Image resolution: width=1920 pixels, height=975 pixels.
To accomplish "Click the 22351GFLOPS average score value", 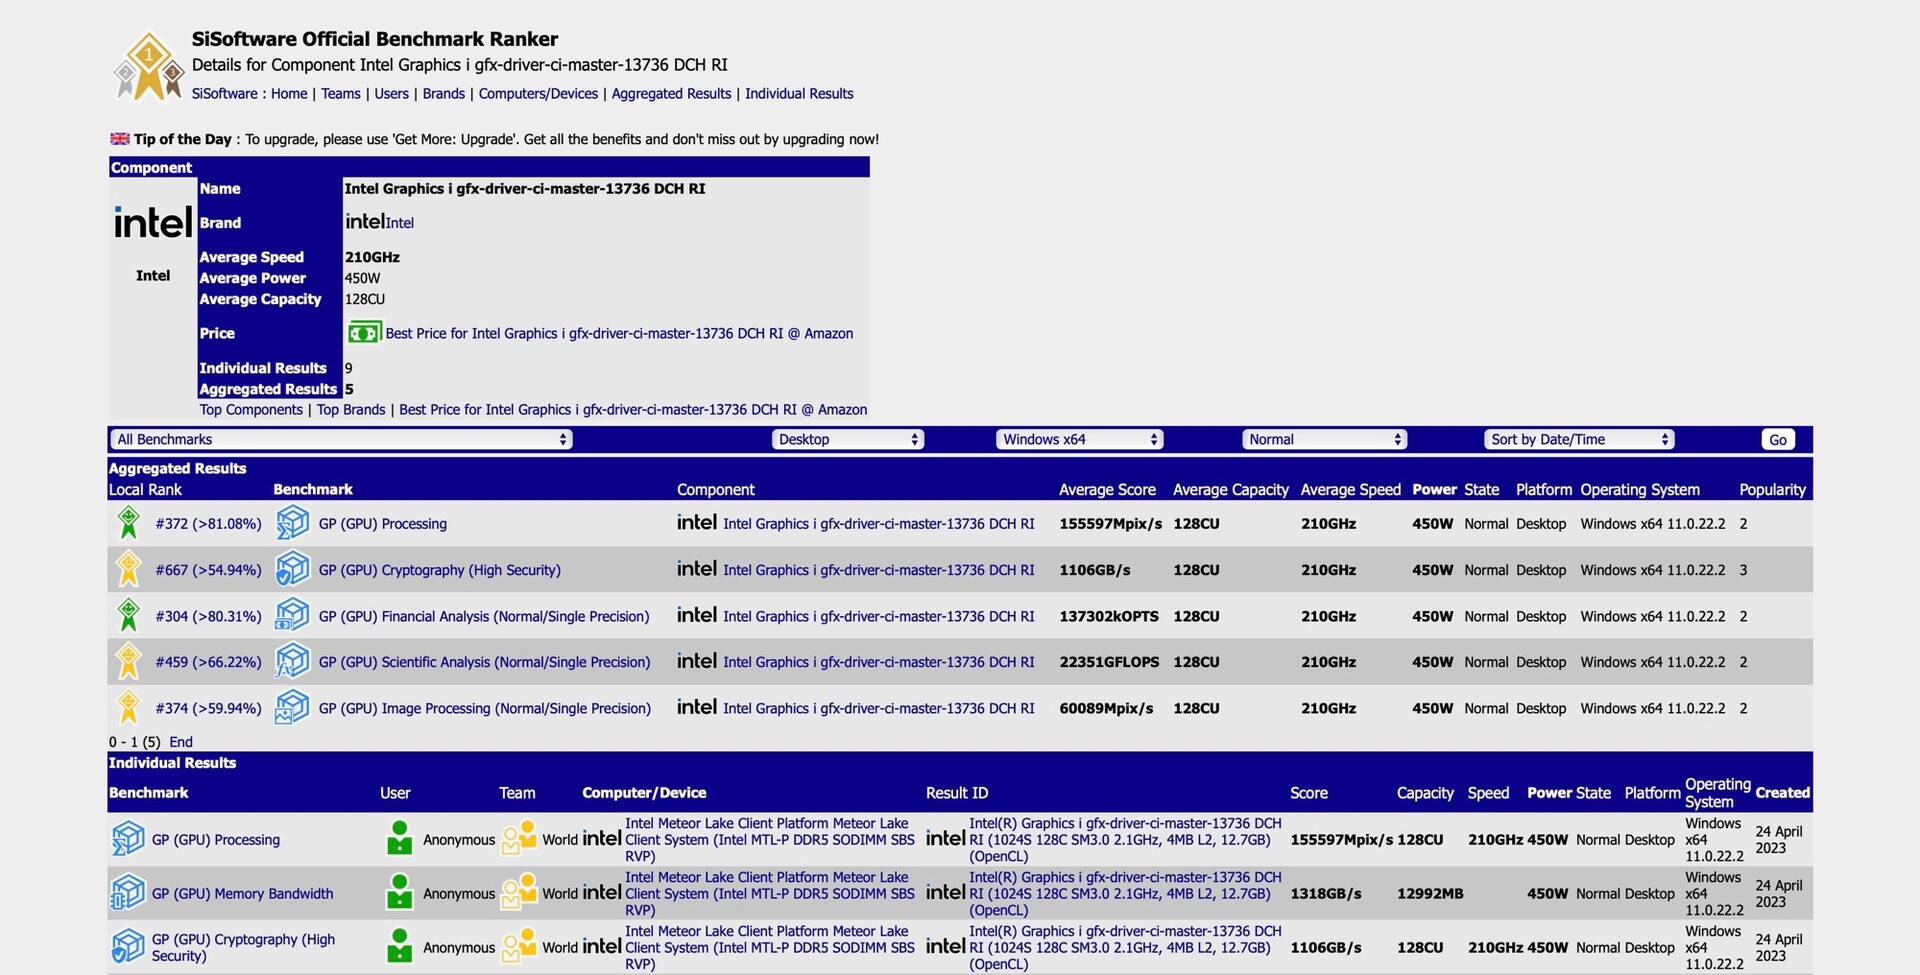I will 1110,662.
